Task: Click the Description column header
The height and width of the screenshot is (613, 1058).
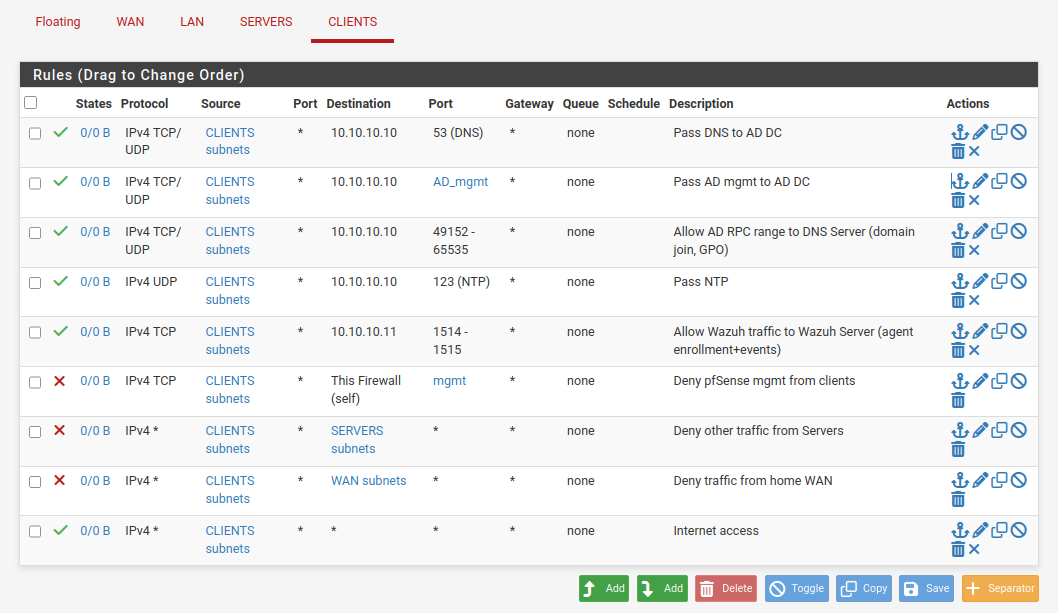Action: point(701,103)
